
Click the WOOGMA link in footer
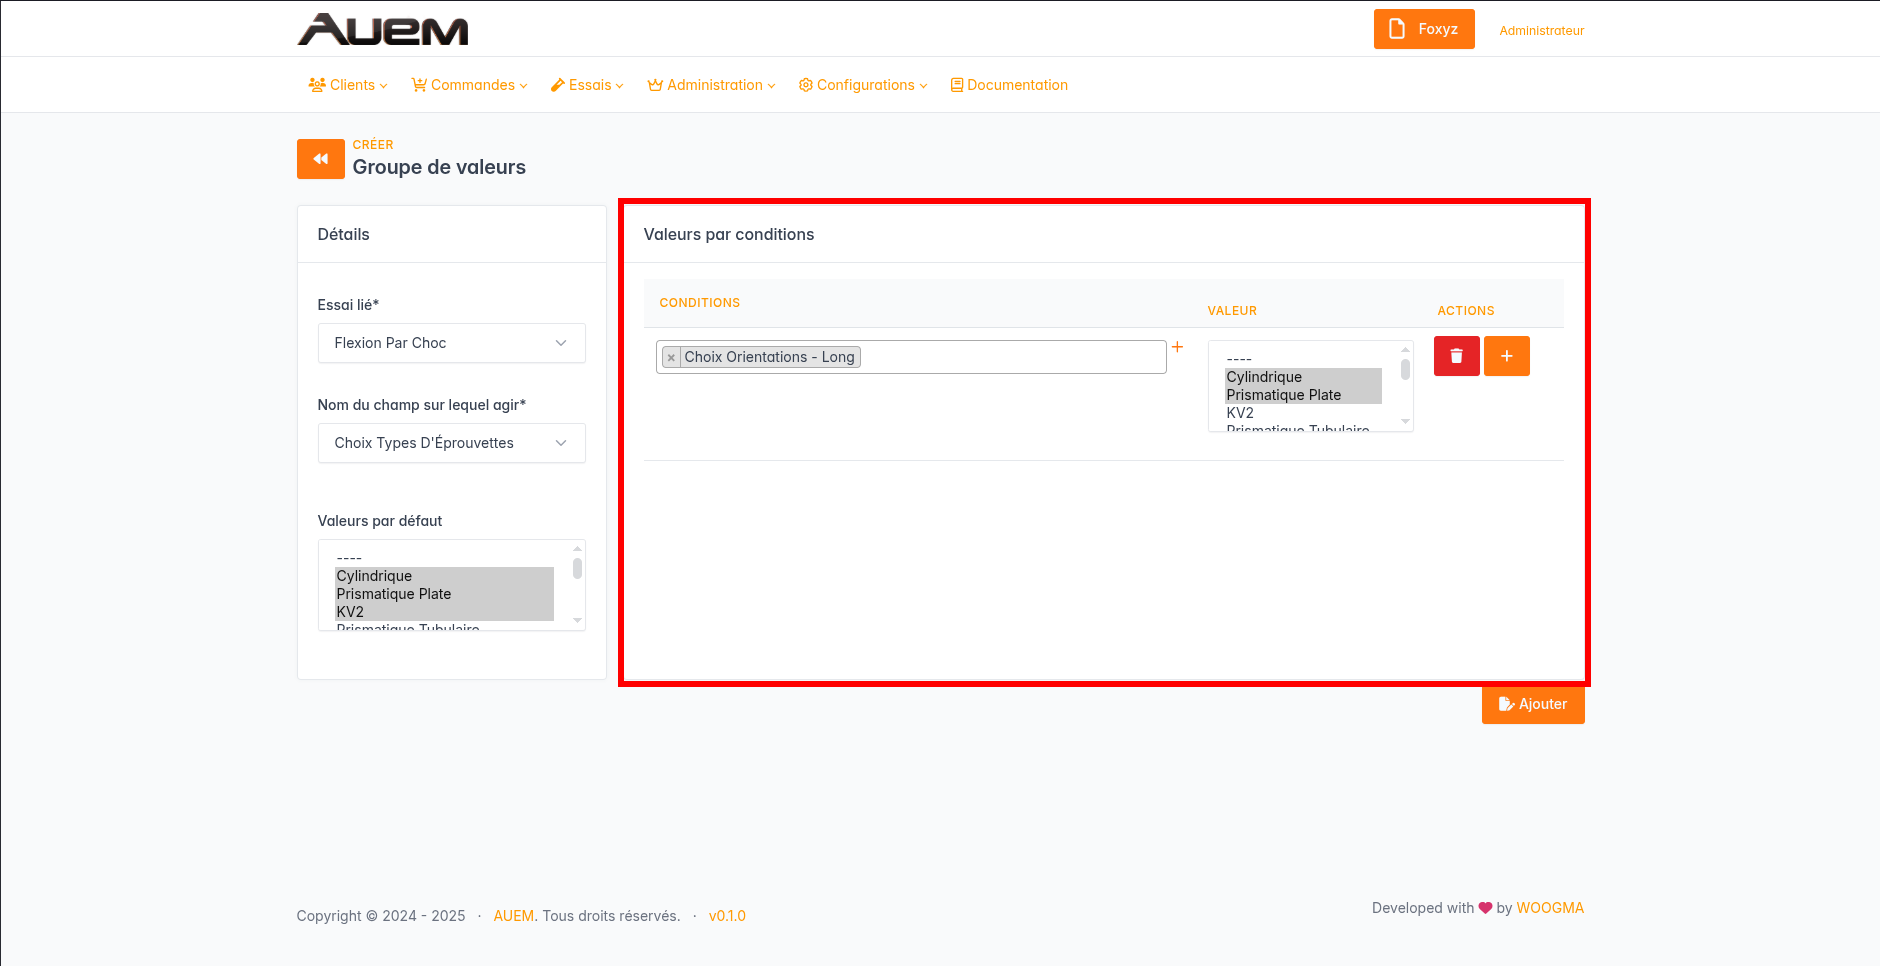tap(1549, 908)
